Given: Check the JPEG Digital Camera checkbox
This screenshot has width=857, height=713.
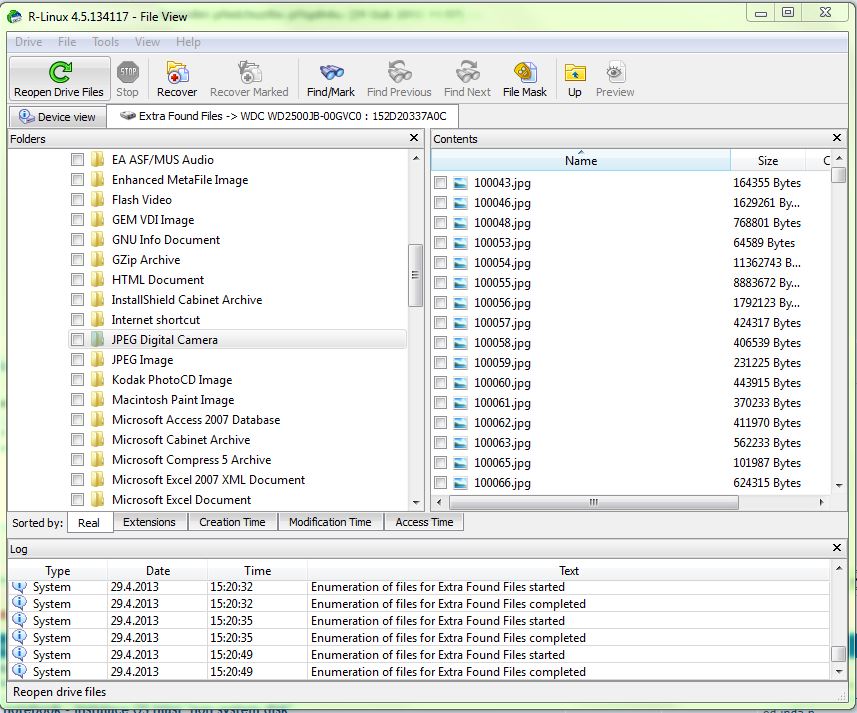Looking at the screenshot, I should click(77, 339).
